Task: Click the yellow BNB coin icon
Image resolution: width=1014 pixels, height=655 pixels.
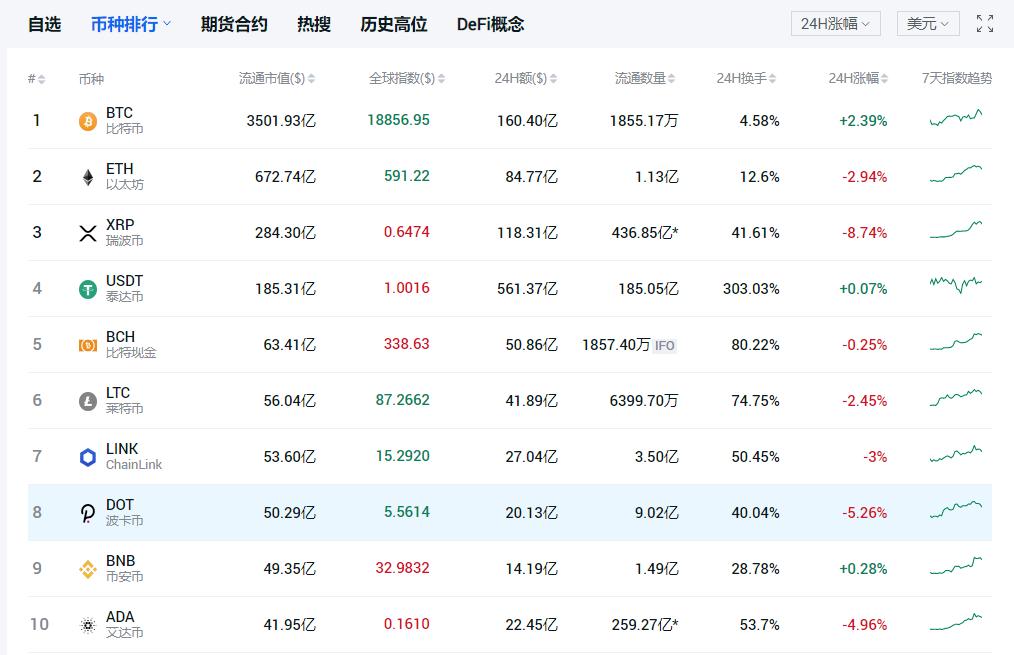Action: coord(88,569)
